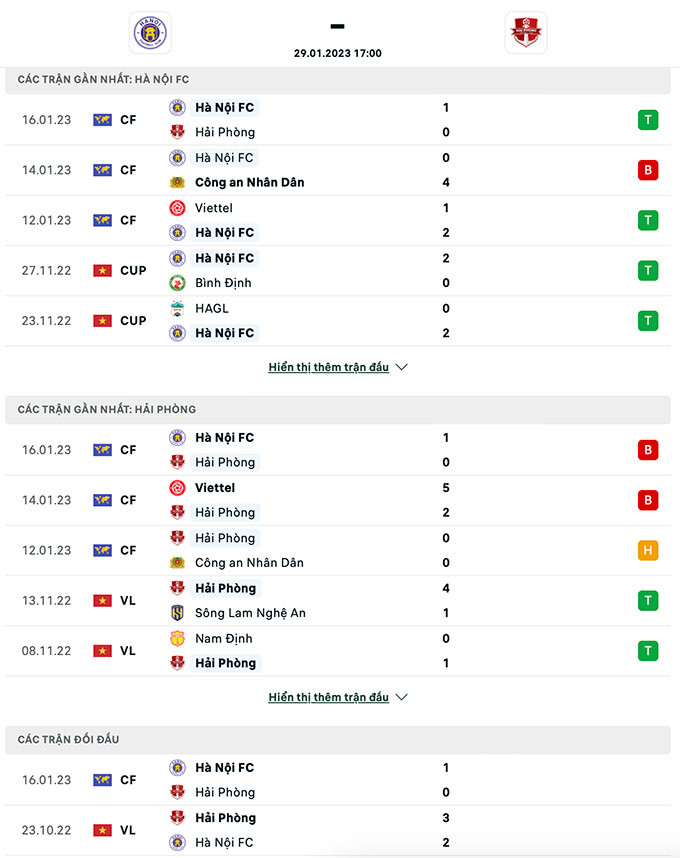Select Các trận gần nhất: Hải Phòng header
Screen dimensions: 680x858
(x=106, y=409)
